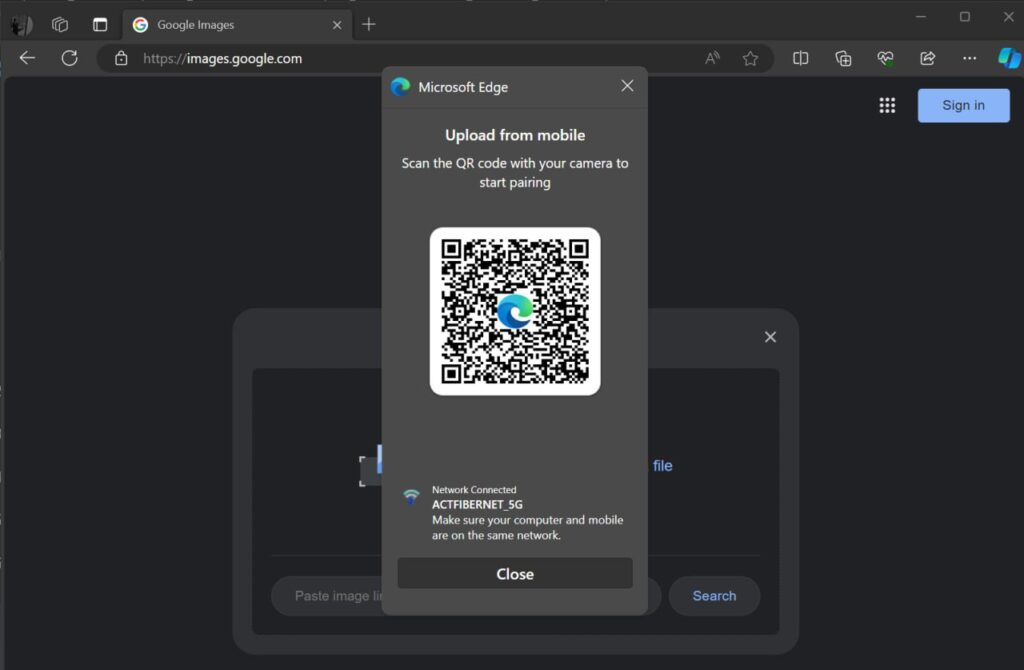Refresh the Google Images page

[x=69, y=58]
